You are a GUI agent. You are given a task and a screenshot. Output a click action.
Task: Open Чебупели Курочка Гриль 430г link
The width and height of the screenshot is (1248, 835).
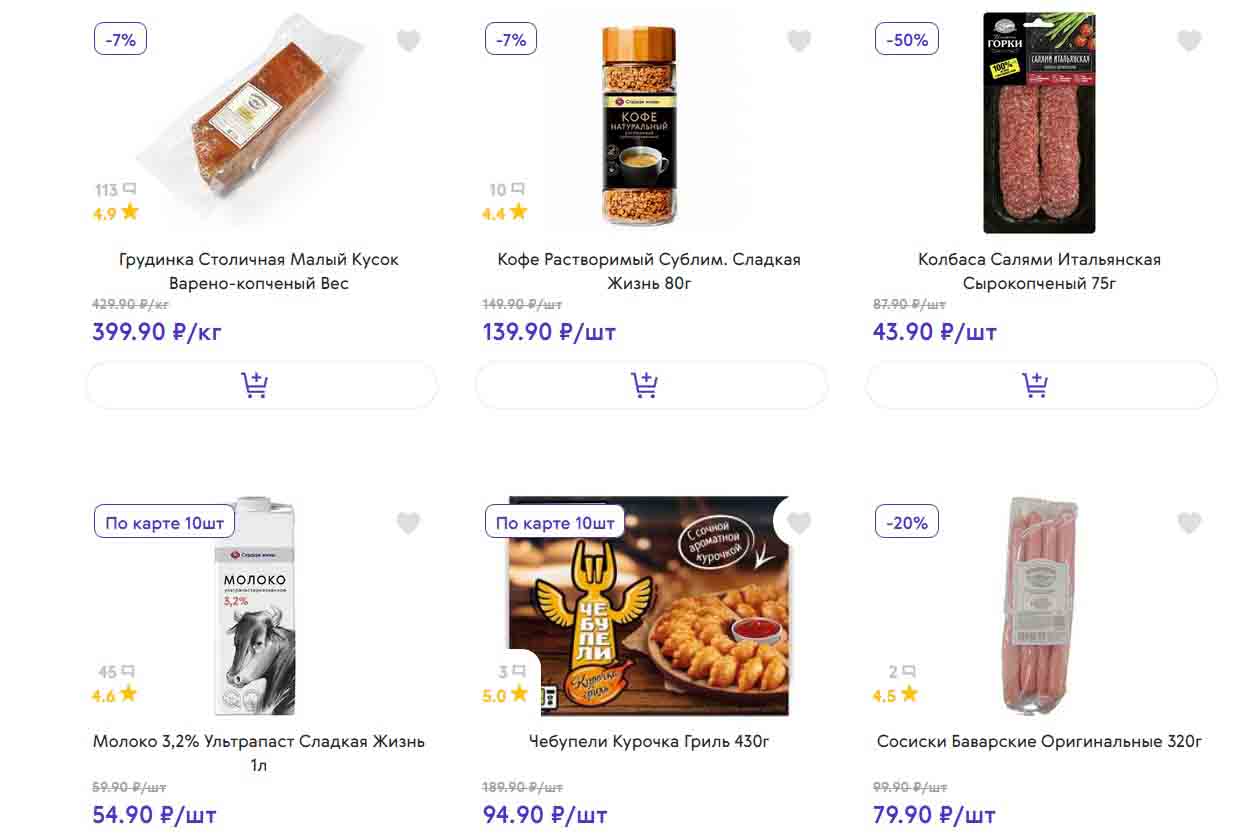click(649, 741)
